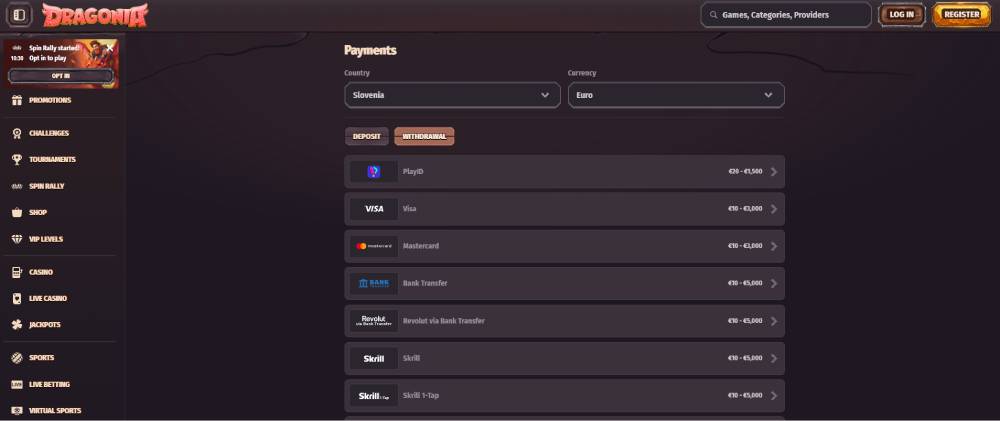Open the Shop bag icon
The height and width of the screenshot is (421, 1000).
tap(17, 212)
